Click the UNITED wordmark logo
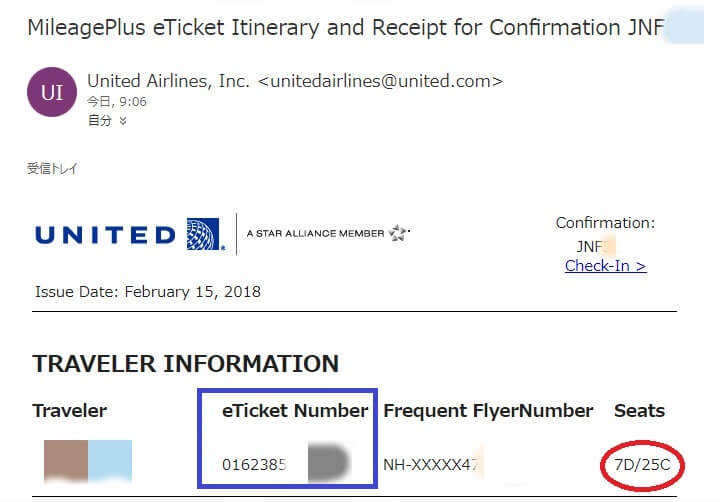 pyautogui.click(x=105, y=235)
